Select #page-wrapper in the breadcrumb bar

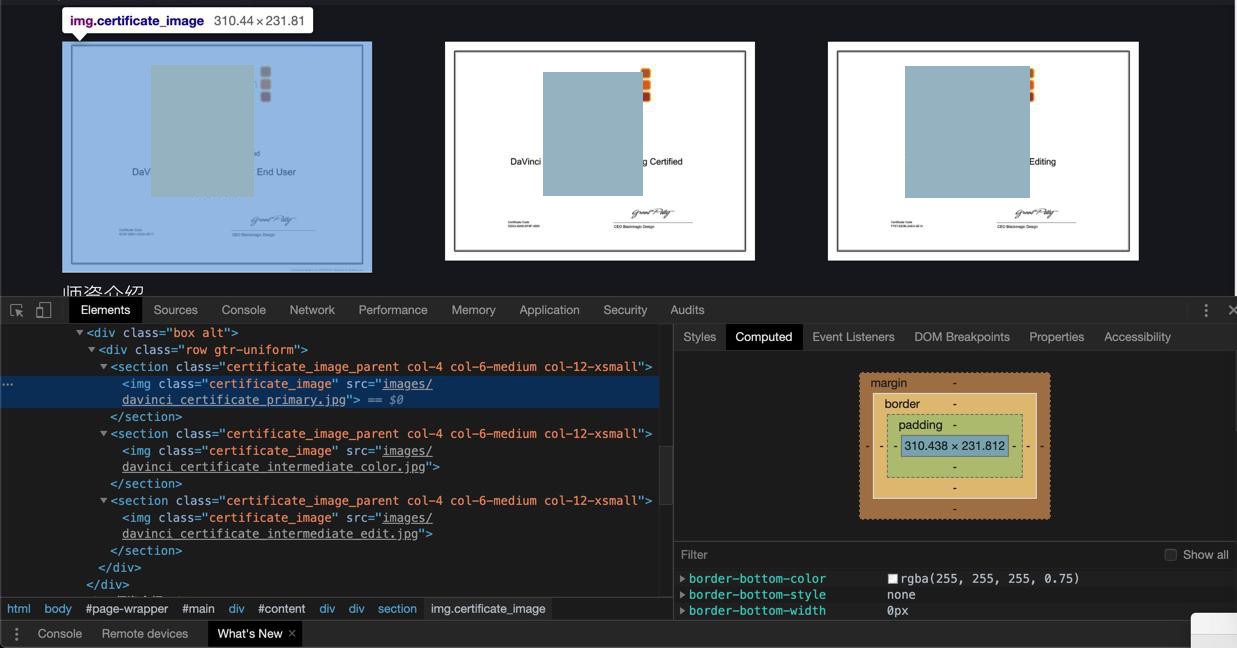[126, 609]
